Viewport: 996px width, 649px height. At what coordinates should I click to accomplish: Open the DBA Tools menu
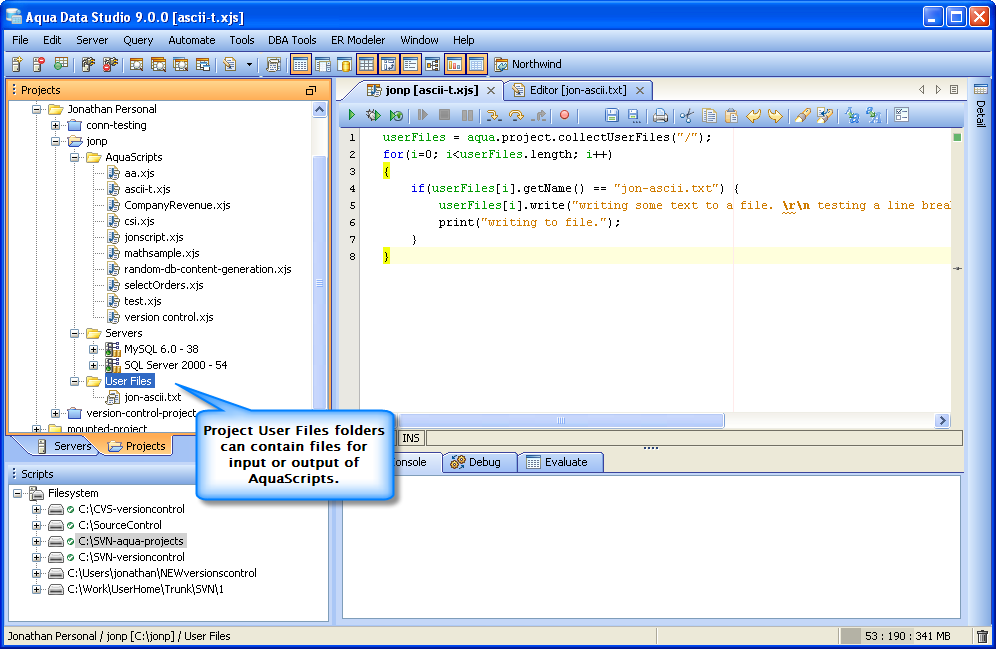(292, 40)
